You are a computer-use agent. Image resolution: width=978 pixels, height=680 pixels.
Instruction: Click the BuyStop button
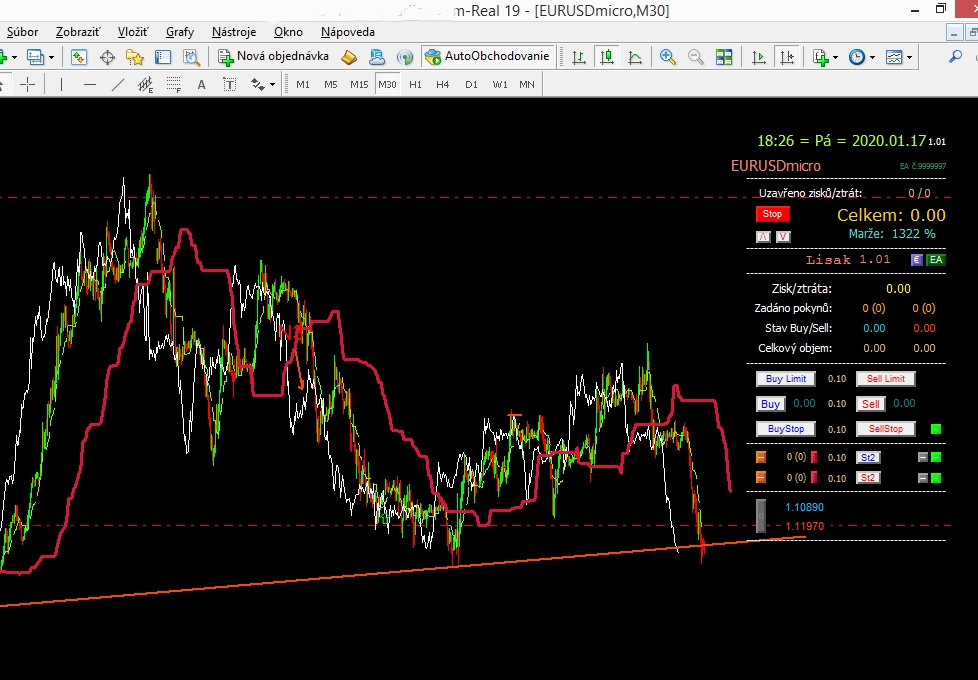pyautogui.click(x=786, y=429)
